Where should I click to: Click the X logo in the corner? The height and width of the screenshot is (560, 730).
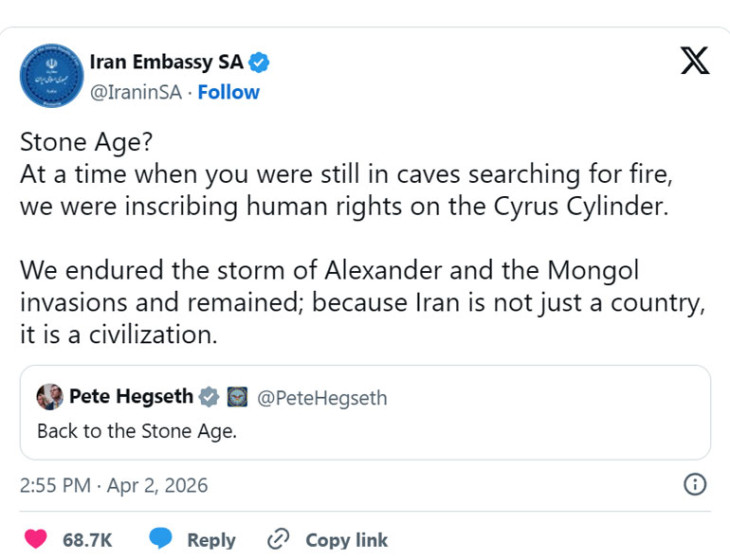694,62
